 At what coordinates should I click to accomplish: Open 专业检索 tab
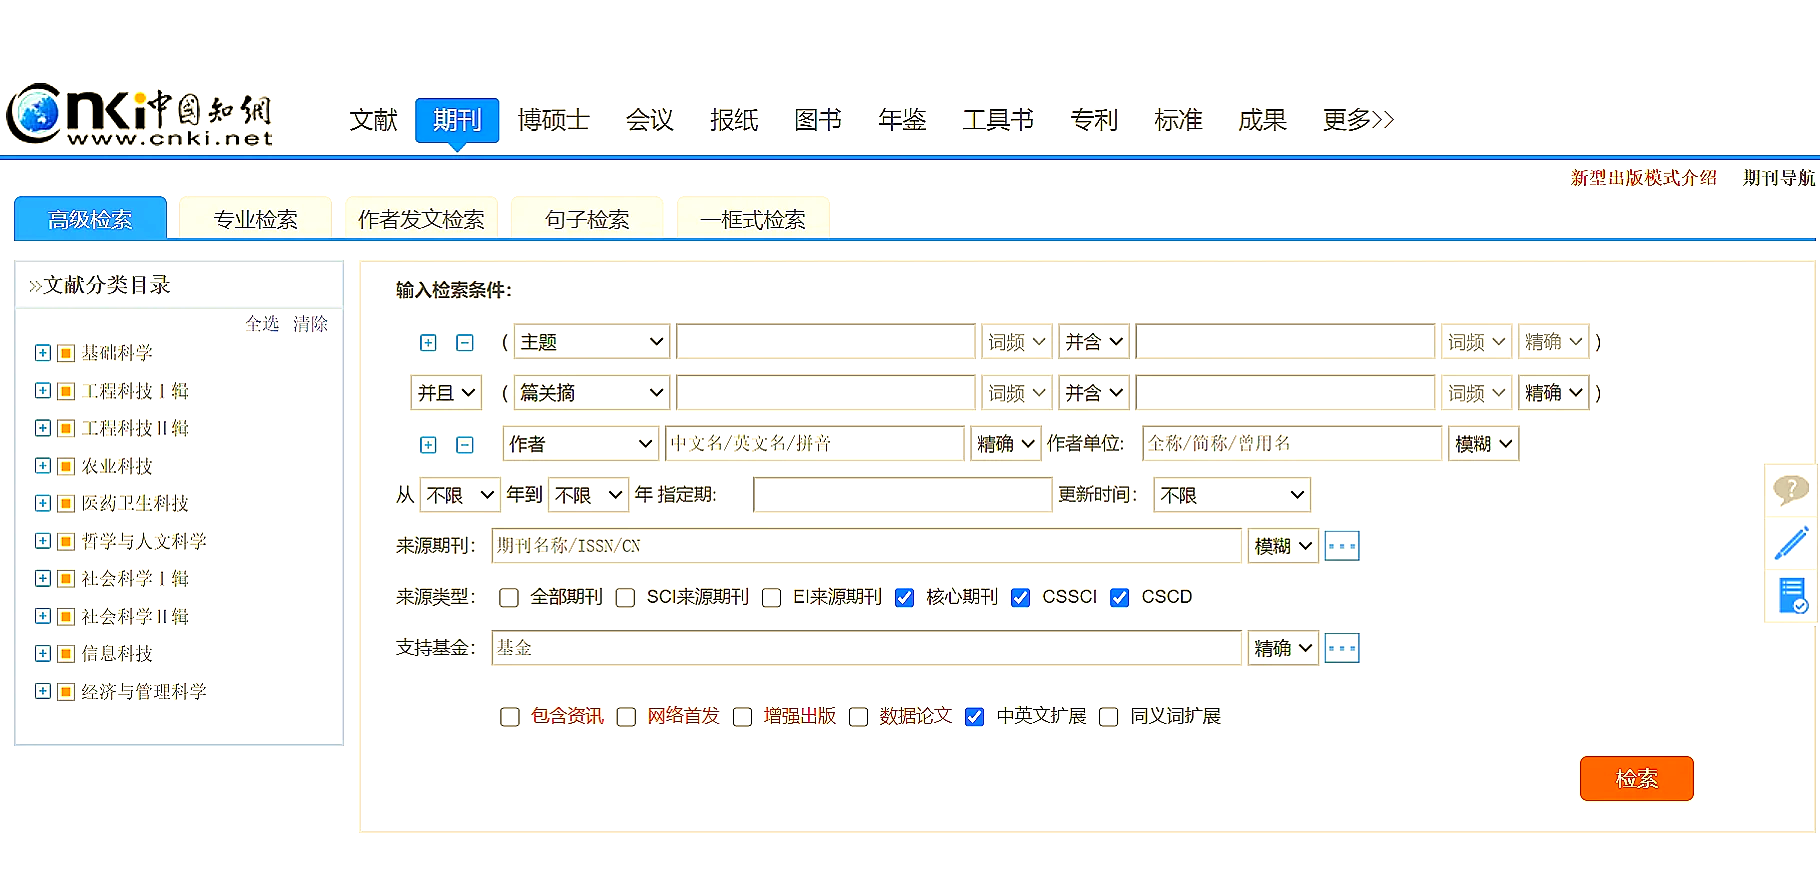[255, 219]
